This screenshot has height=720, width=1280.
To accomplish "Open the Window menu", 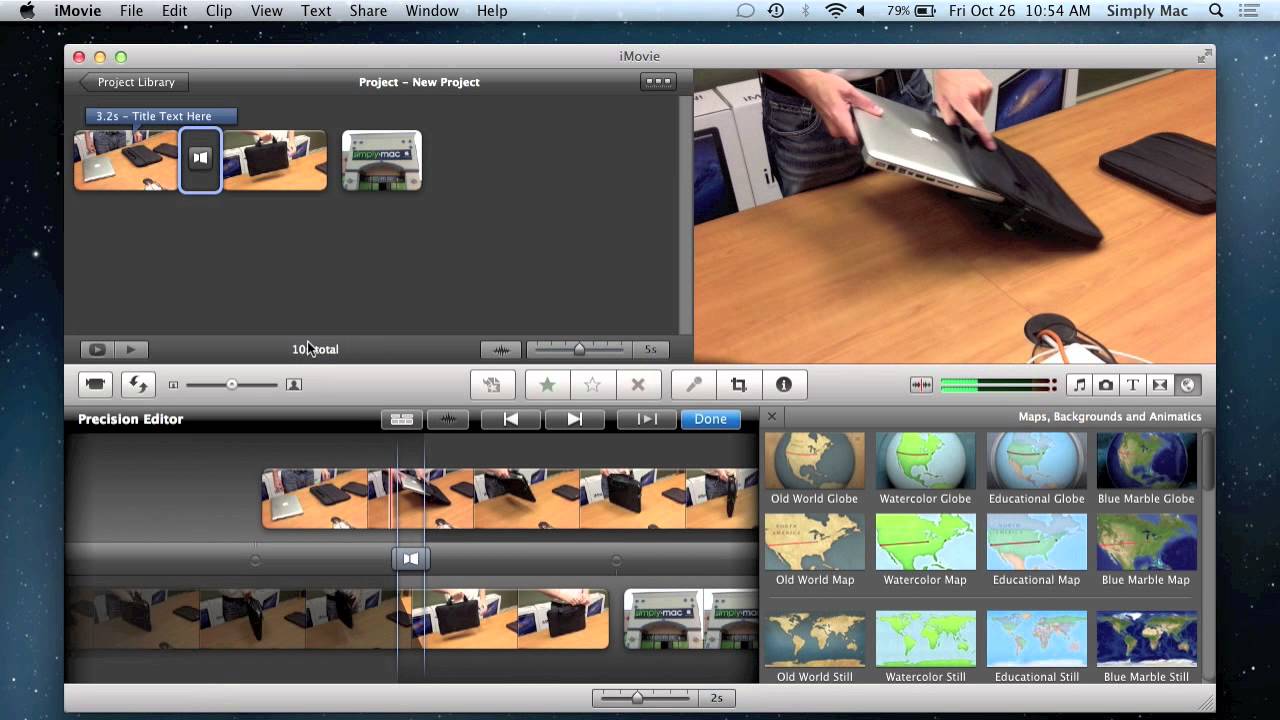I will coord(432,11).
